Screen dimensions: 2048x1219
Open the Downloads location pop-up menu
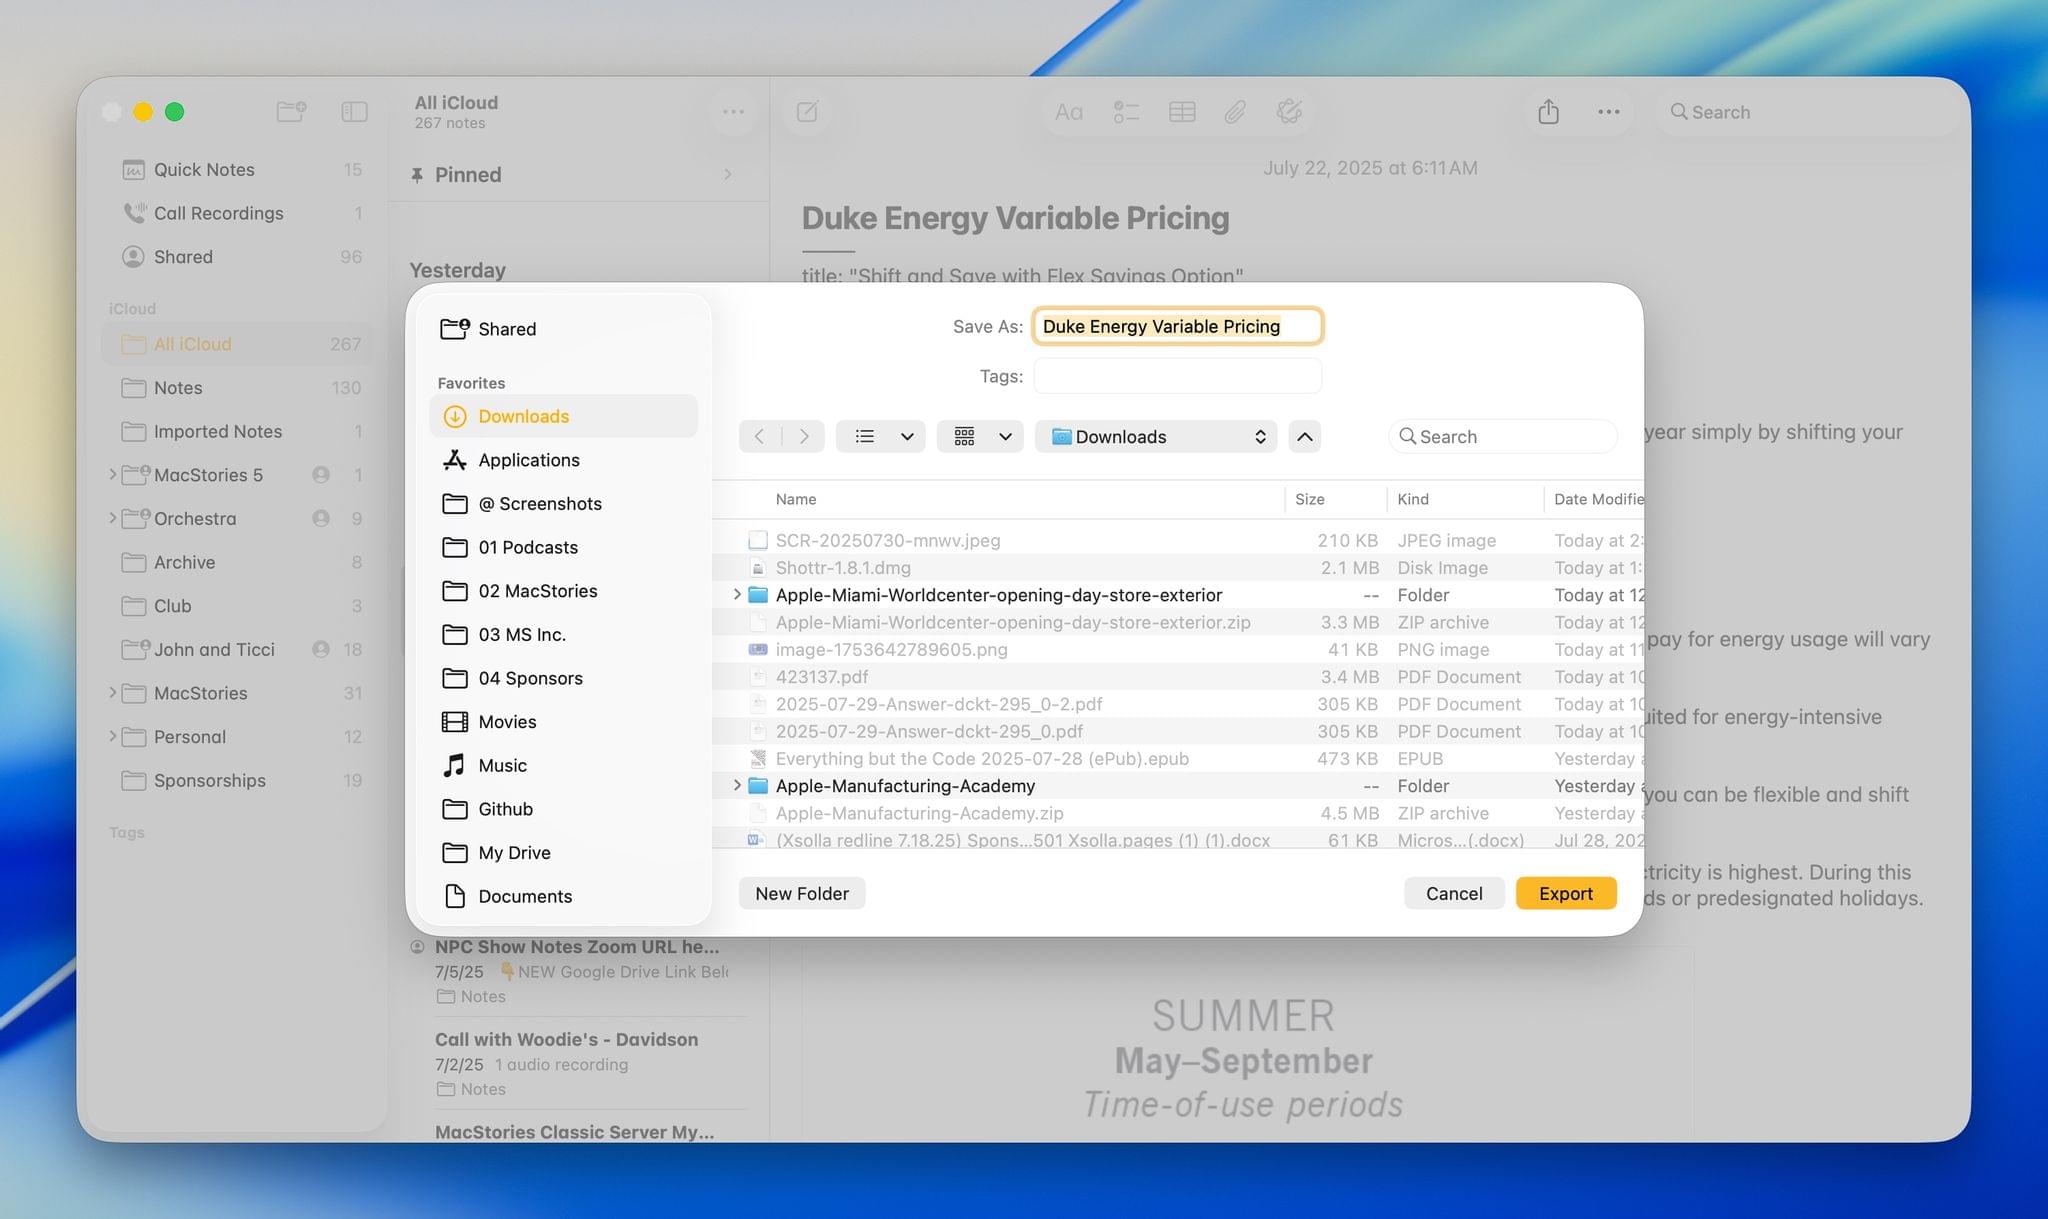pos(1156,436)
